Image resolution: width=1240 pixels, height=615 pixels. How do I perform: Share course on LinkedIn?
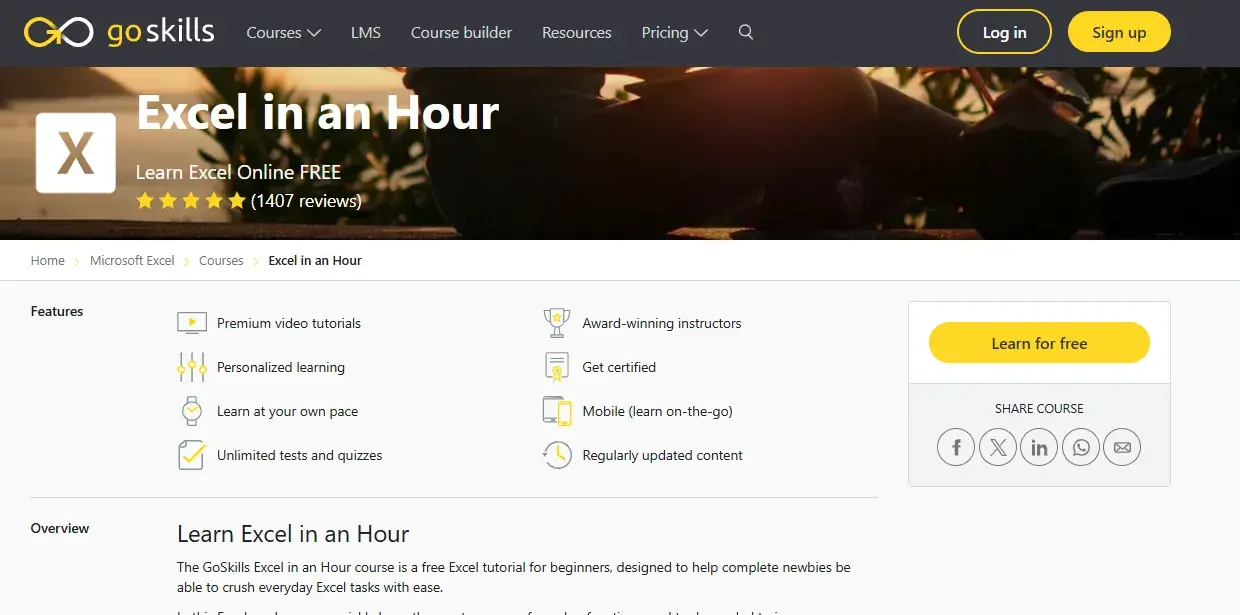coord(1039,447)
